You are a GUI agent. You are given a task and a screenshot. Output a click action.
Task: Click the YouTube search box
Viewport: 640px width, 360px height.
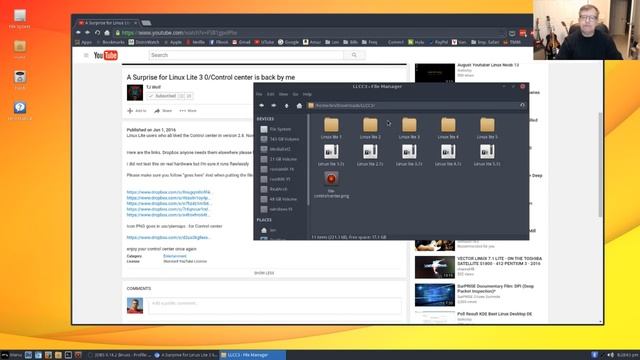click(x=246, y=55)
